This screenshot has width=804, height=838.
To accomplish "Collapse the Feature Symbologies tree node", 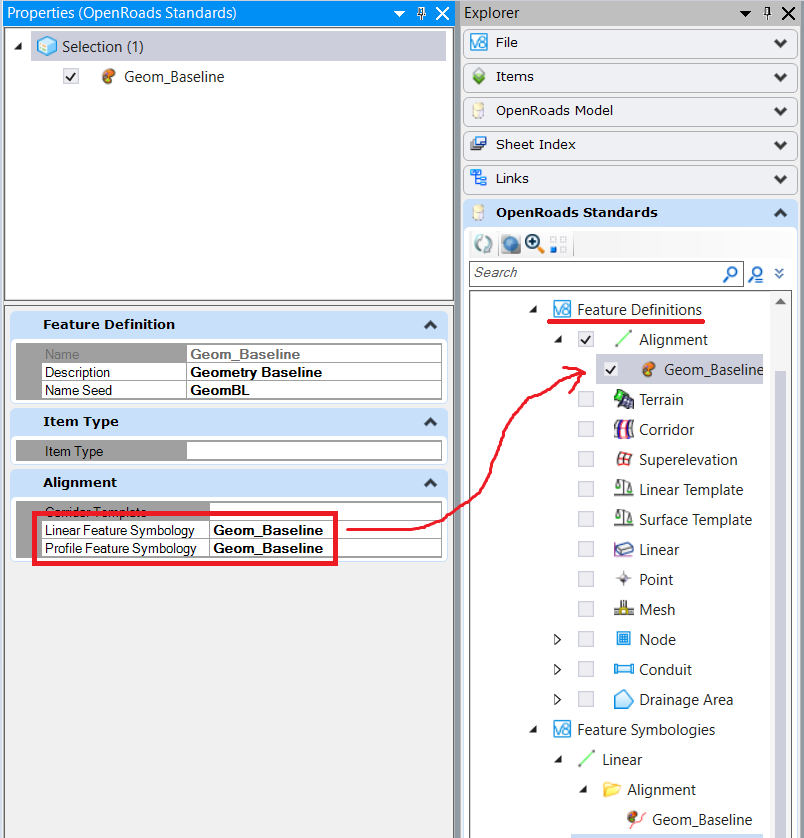I will (533, 730).
